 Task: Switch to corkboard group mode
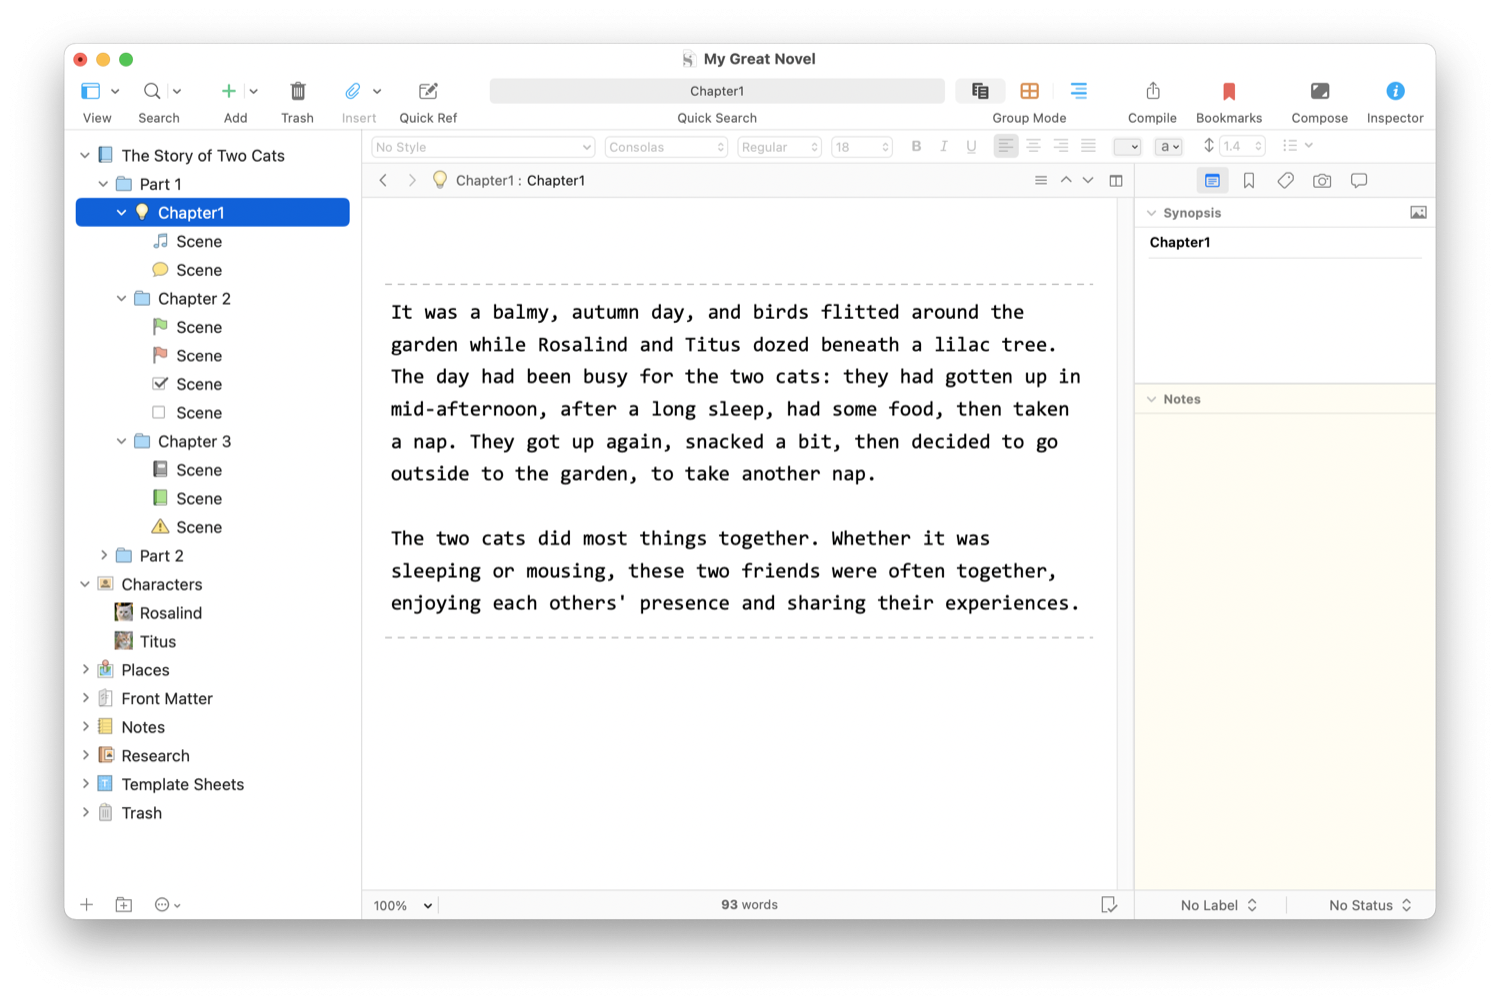tap(1029, 91)
